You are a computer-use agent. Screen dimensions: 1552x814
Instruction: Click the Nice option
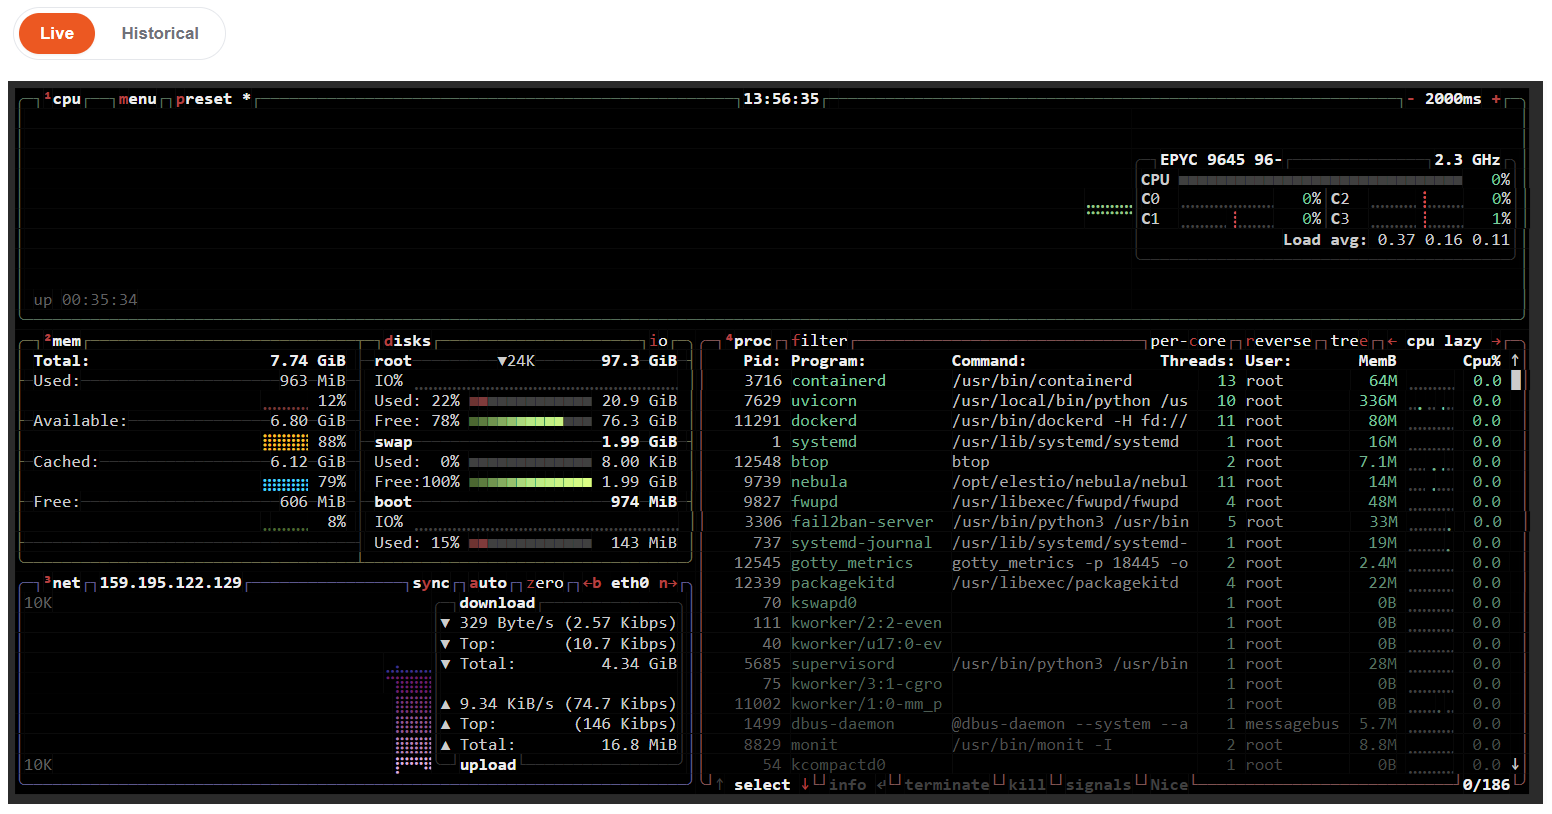coord(1169,785)
